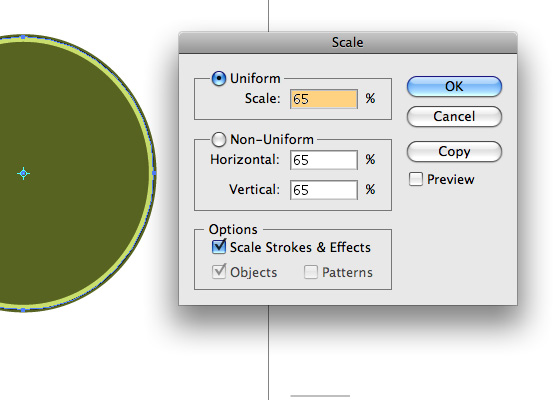Select the Uniform radio button
The height and width of the screenshot is (400, 560).
[x=219, y=79]
